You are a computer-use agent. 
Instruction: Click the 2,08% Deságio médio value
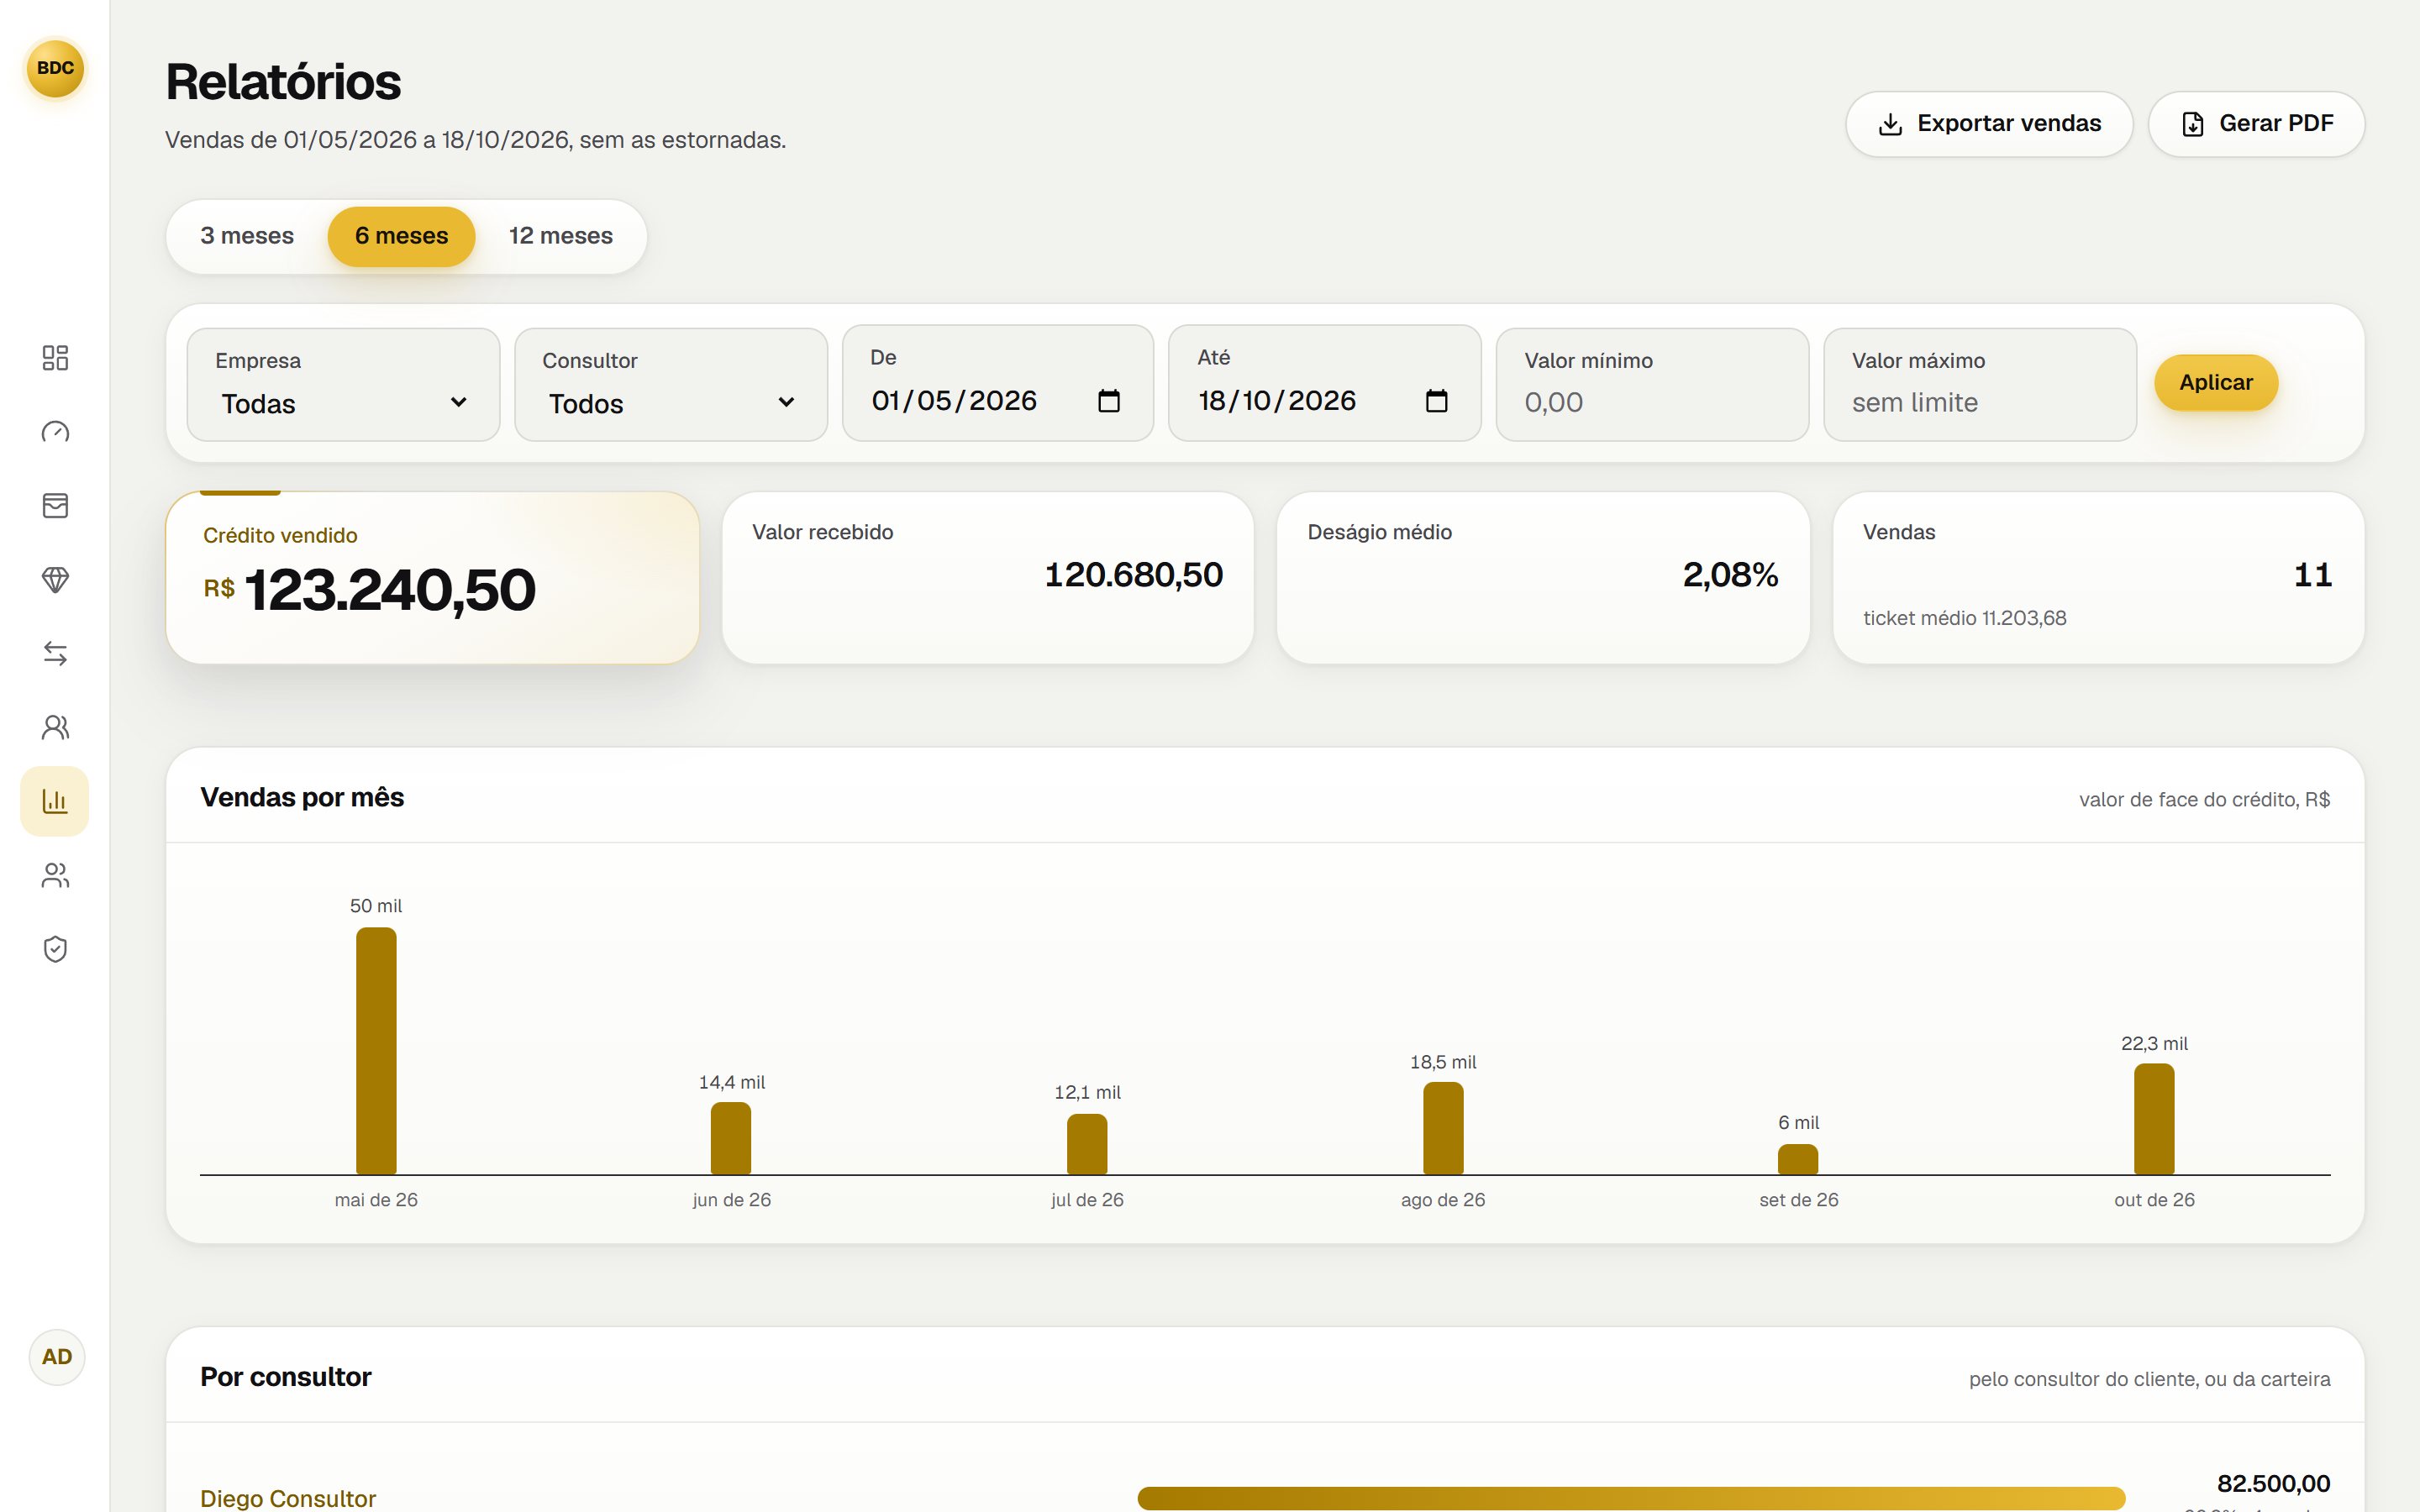[1730, 575]
